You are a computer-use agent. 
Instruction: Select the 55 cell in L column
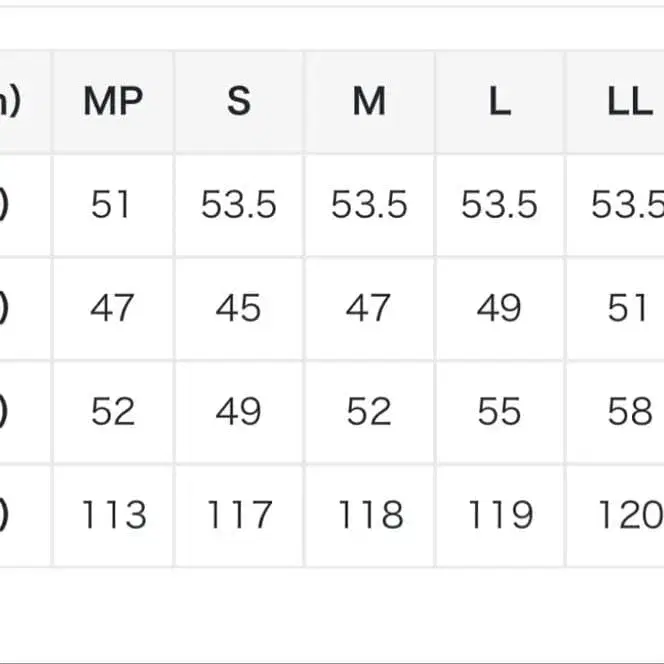499,411
